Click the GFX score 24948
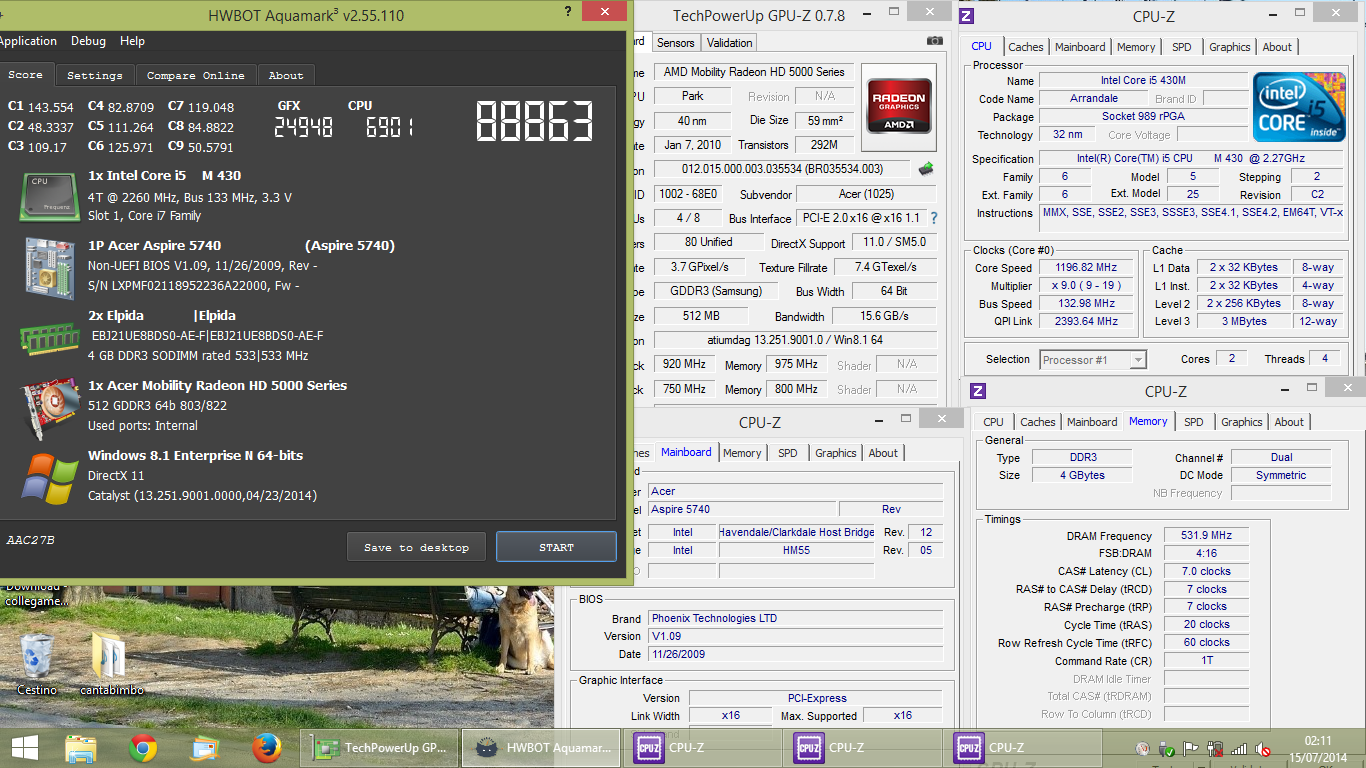 [x=303, y=126]
